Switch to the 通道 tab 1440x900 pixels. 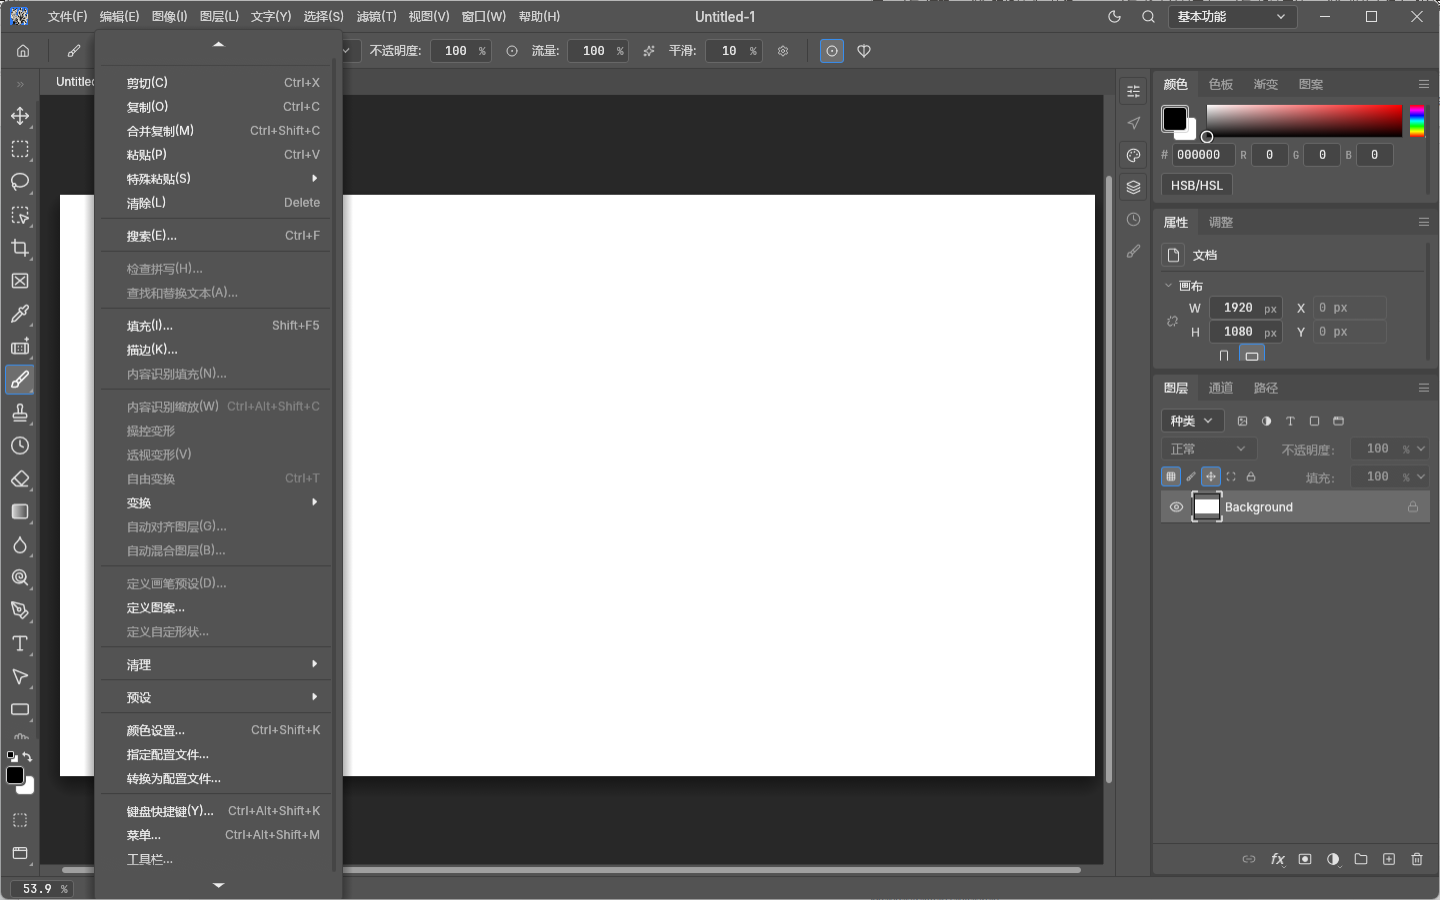point(1221,388)
